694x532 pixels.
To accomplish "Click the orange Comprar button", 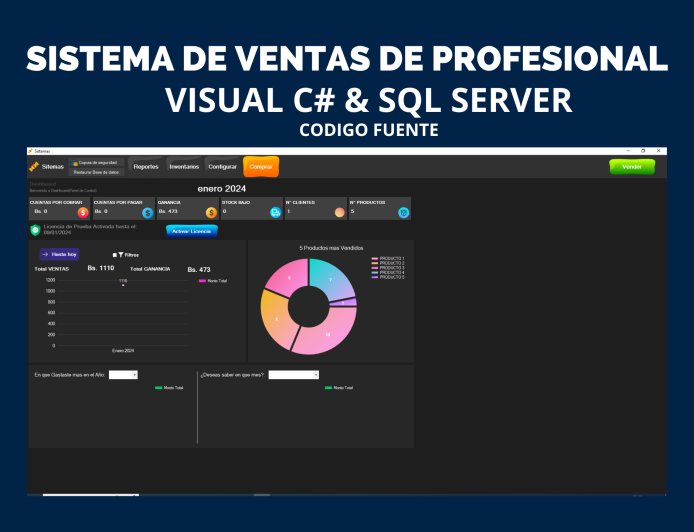I will [x=261, y=167].
